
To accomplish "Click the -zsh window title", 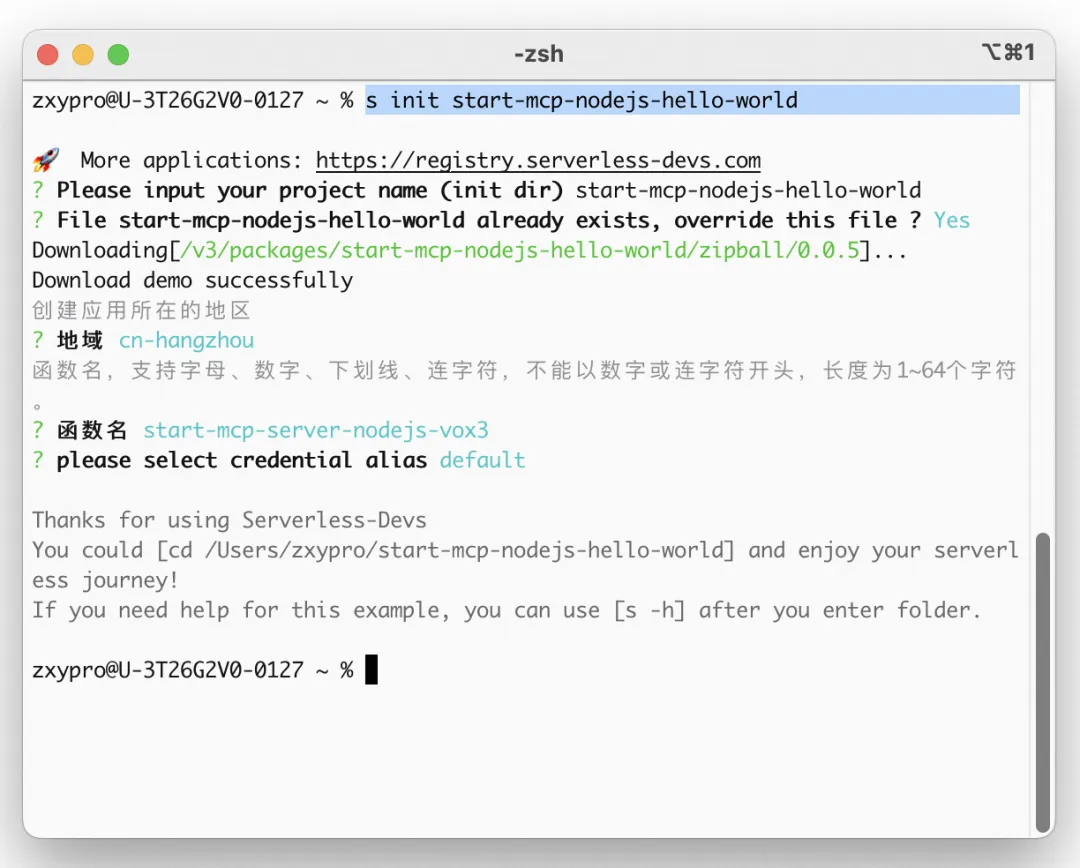I will [x=539, y=54].
